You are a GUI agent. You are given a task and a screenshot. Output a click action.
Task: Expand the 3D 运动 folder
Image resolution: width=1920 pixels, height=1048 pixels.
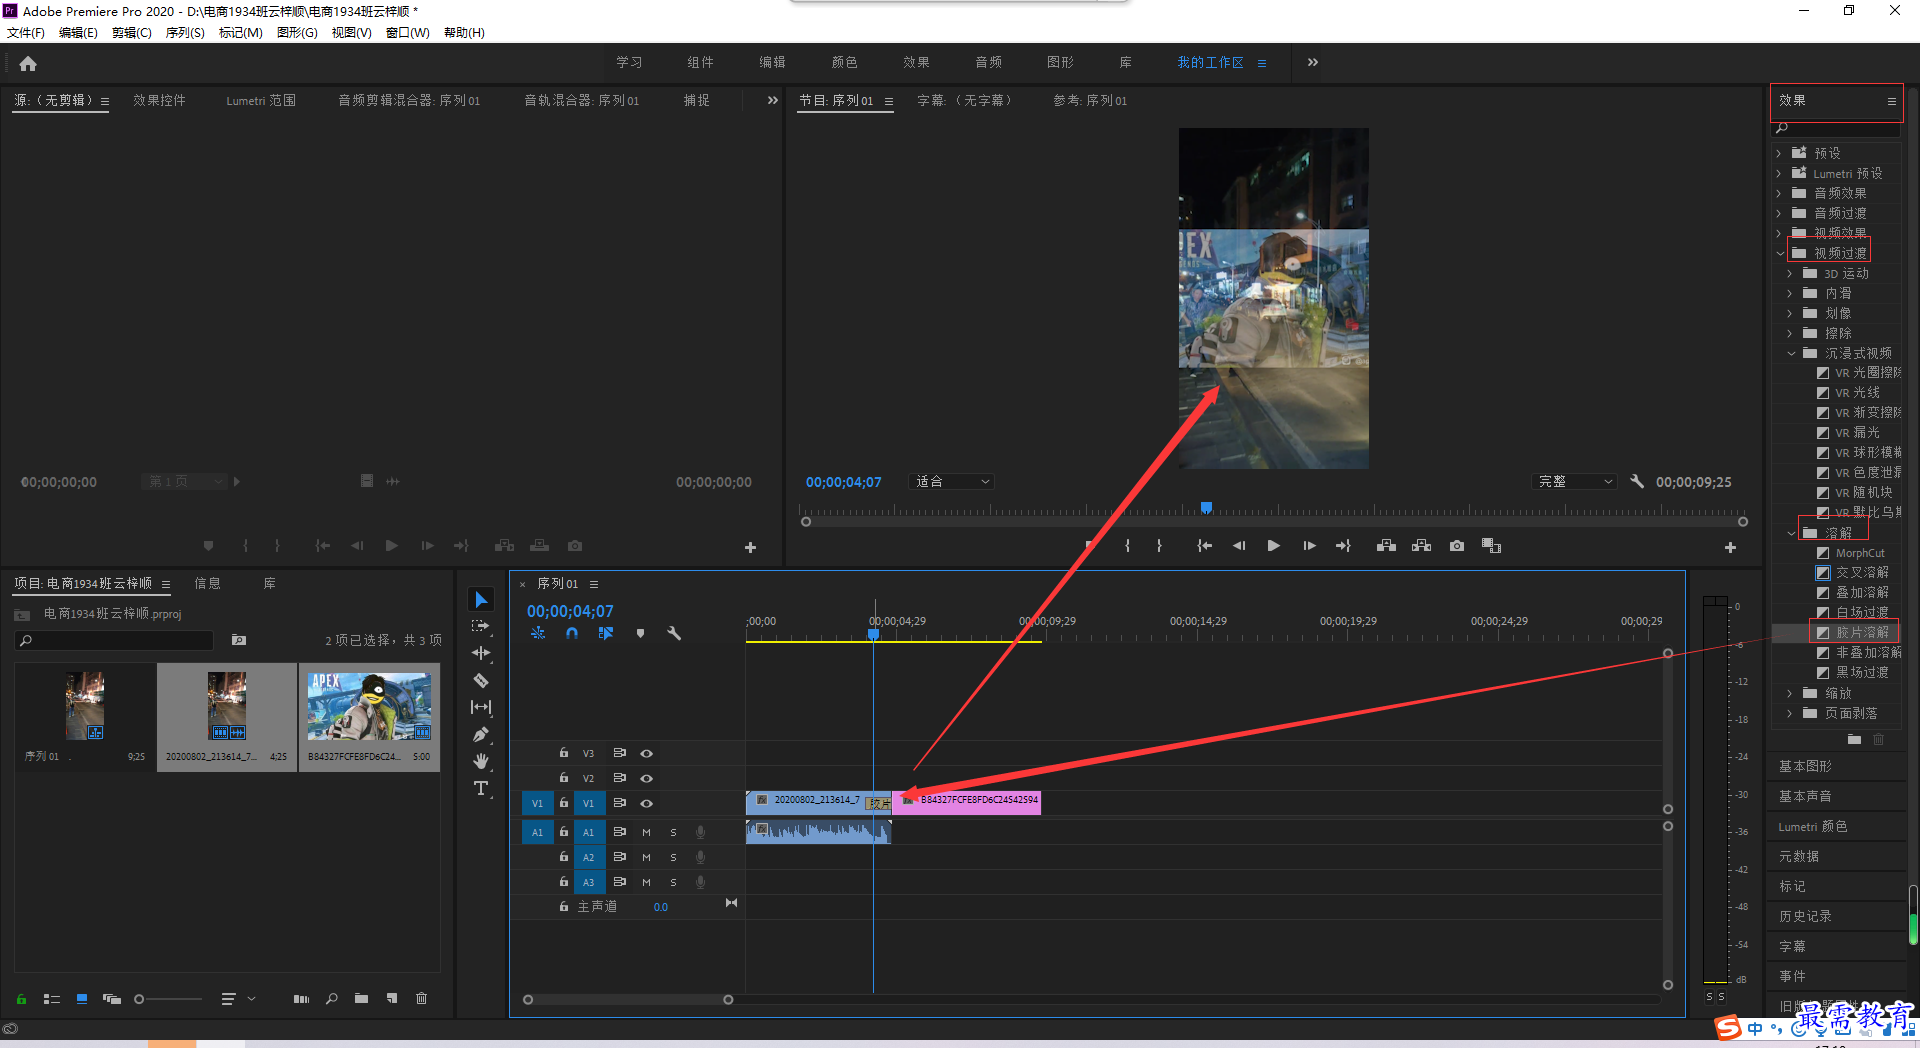coord(1790,273)
